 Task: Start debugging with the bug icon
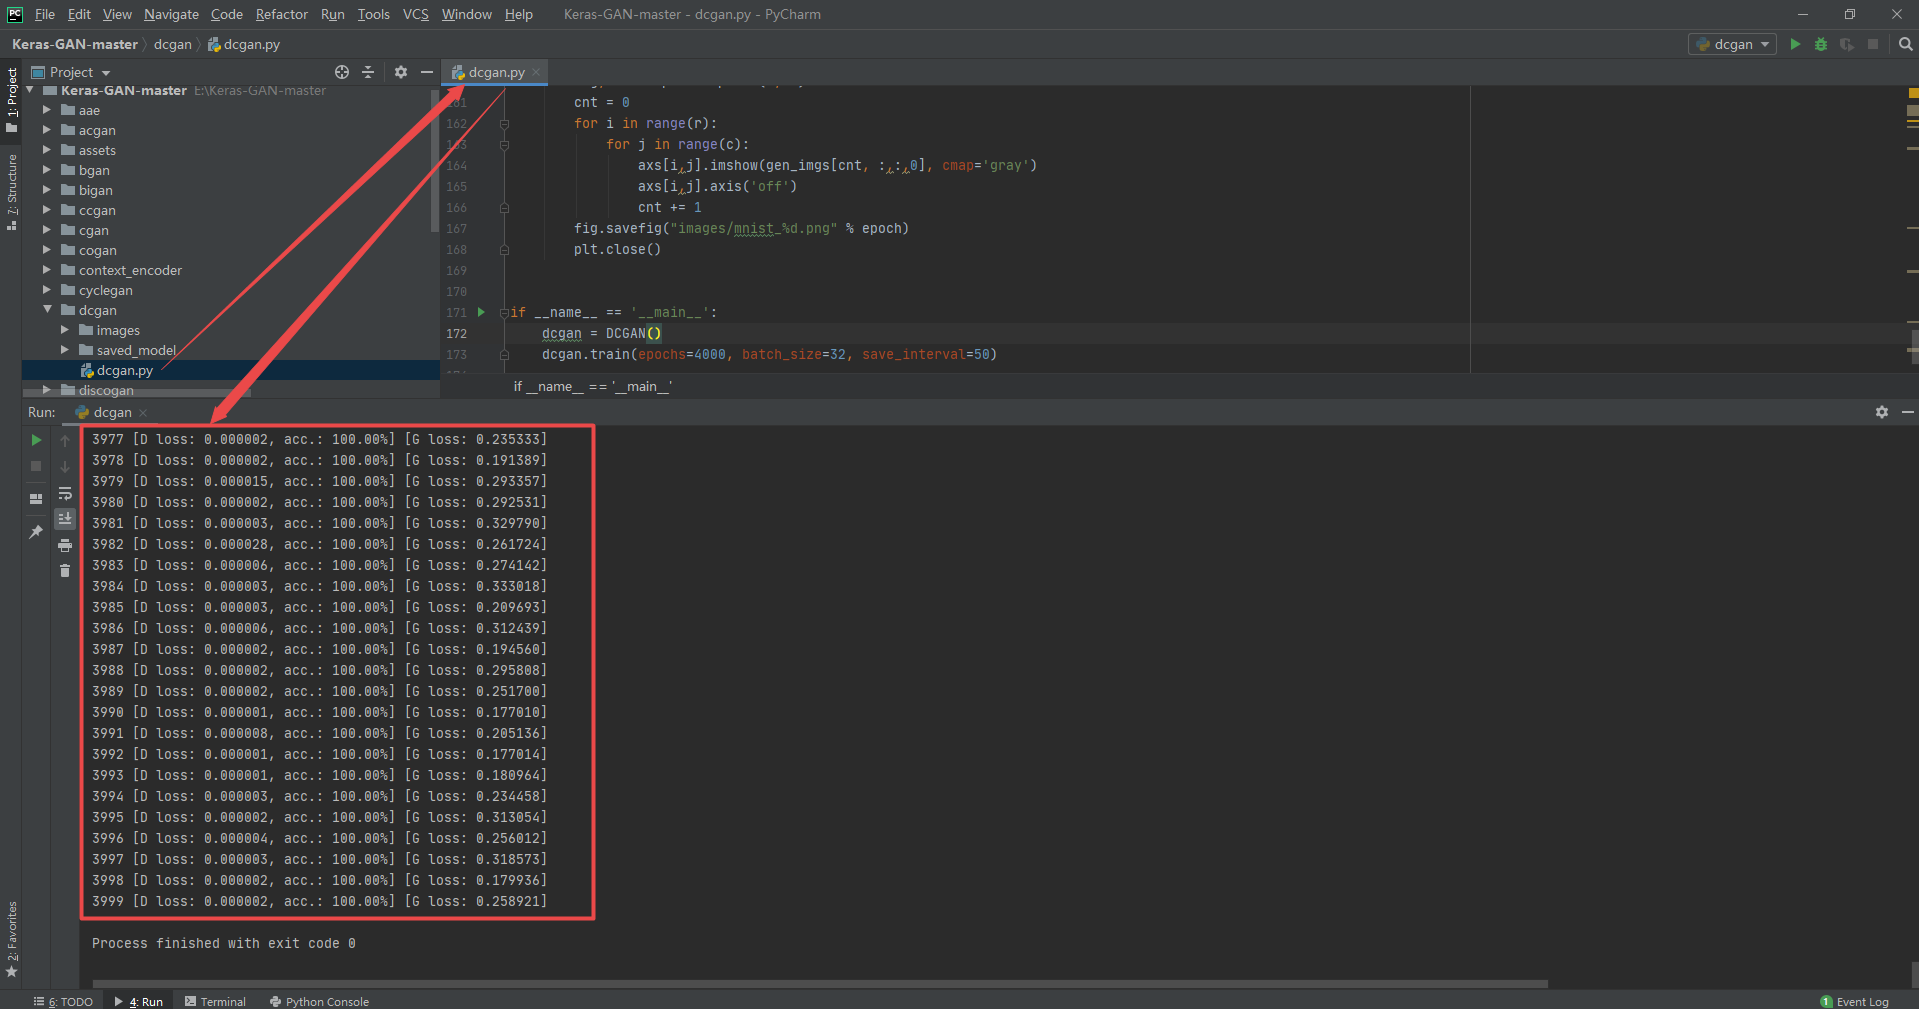tap(1821, 45)
